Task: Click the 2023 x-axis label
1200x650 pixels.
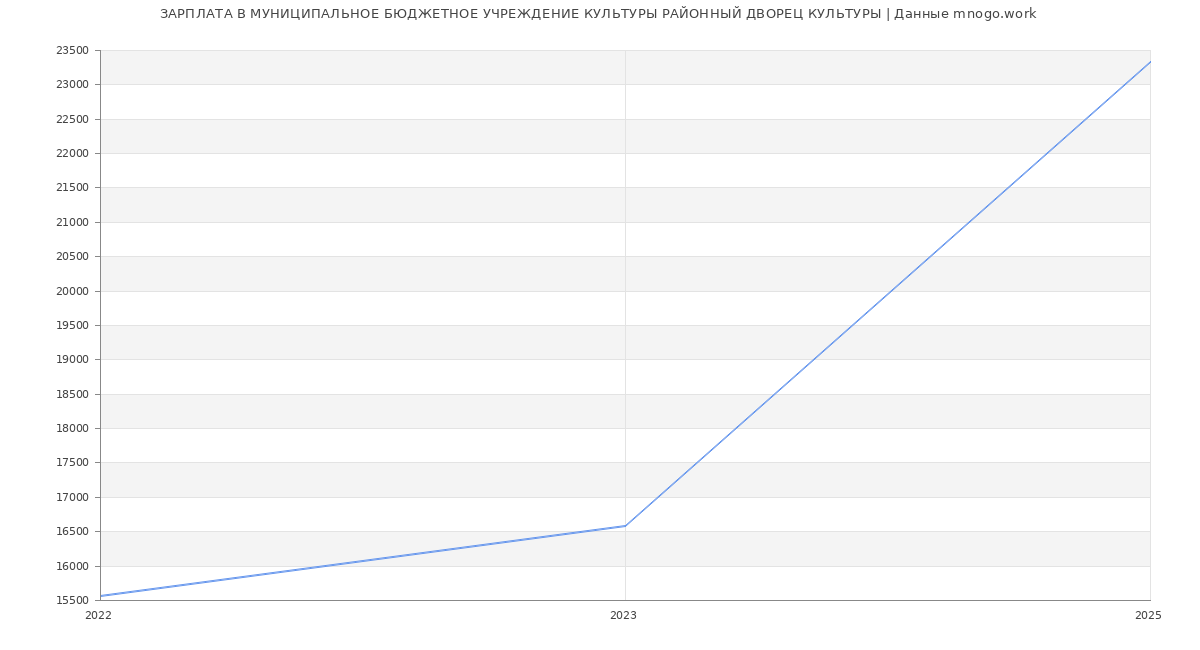Action: (x=623, y=616)
